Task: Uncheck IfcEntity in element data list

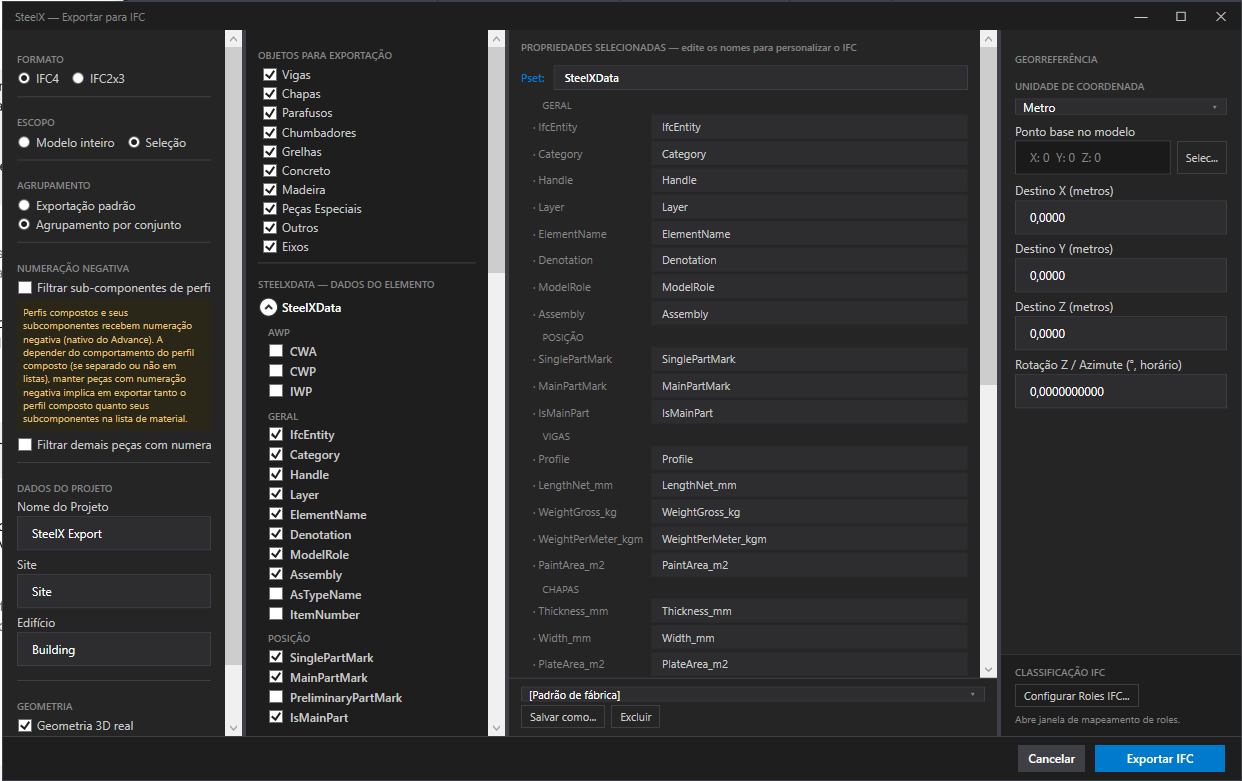Action: [x=276, y=435]
